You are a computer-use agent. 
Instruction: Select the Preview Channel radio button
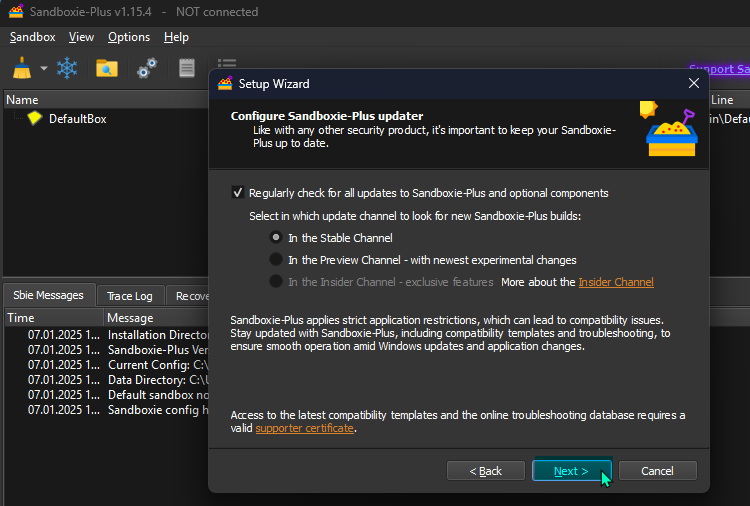coord(276,259)
